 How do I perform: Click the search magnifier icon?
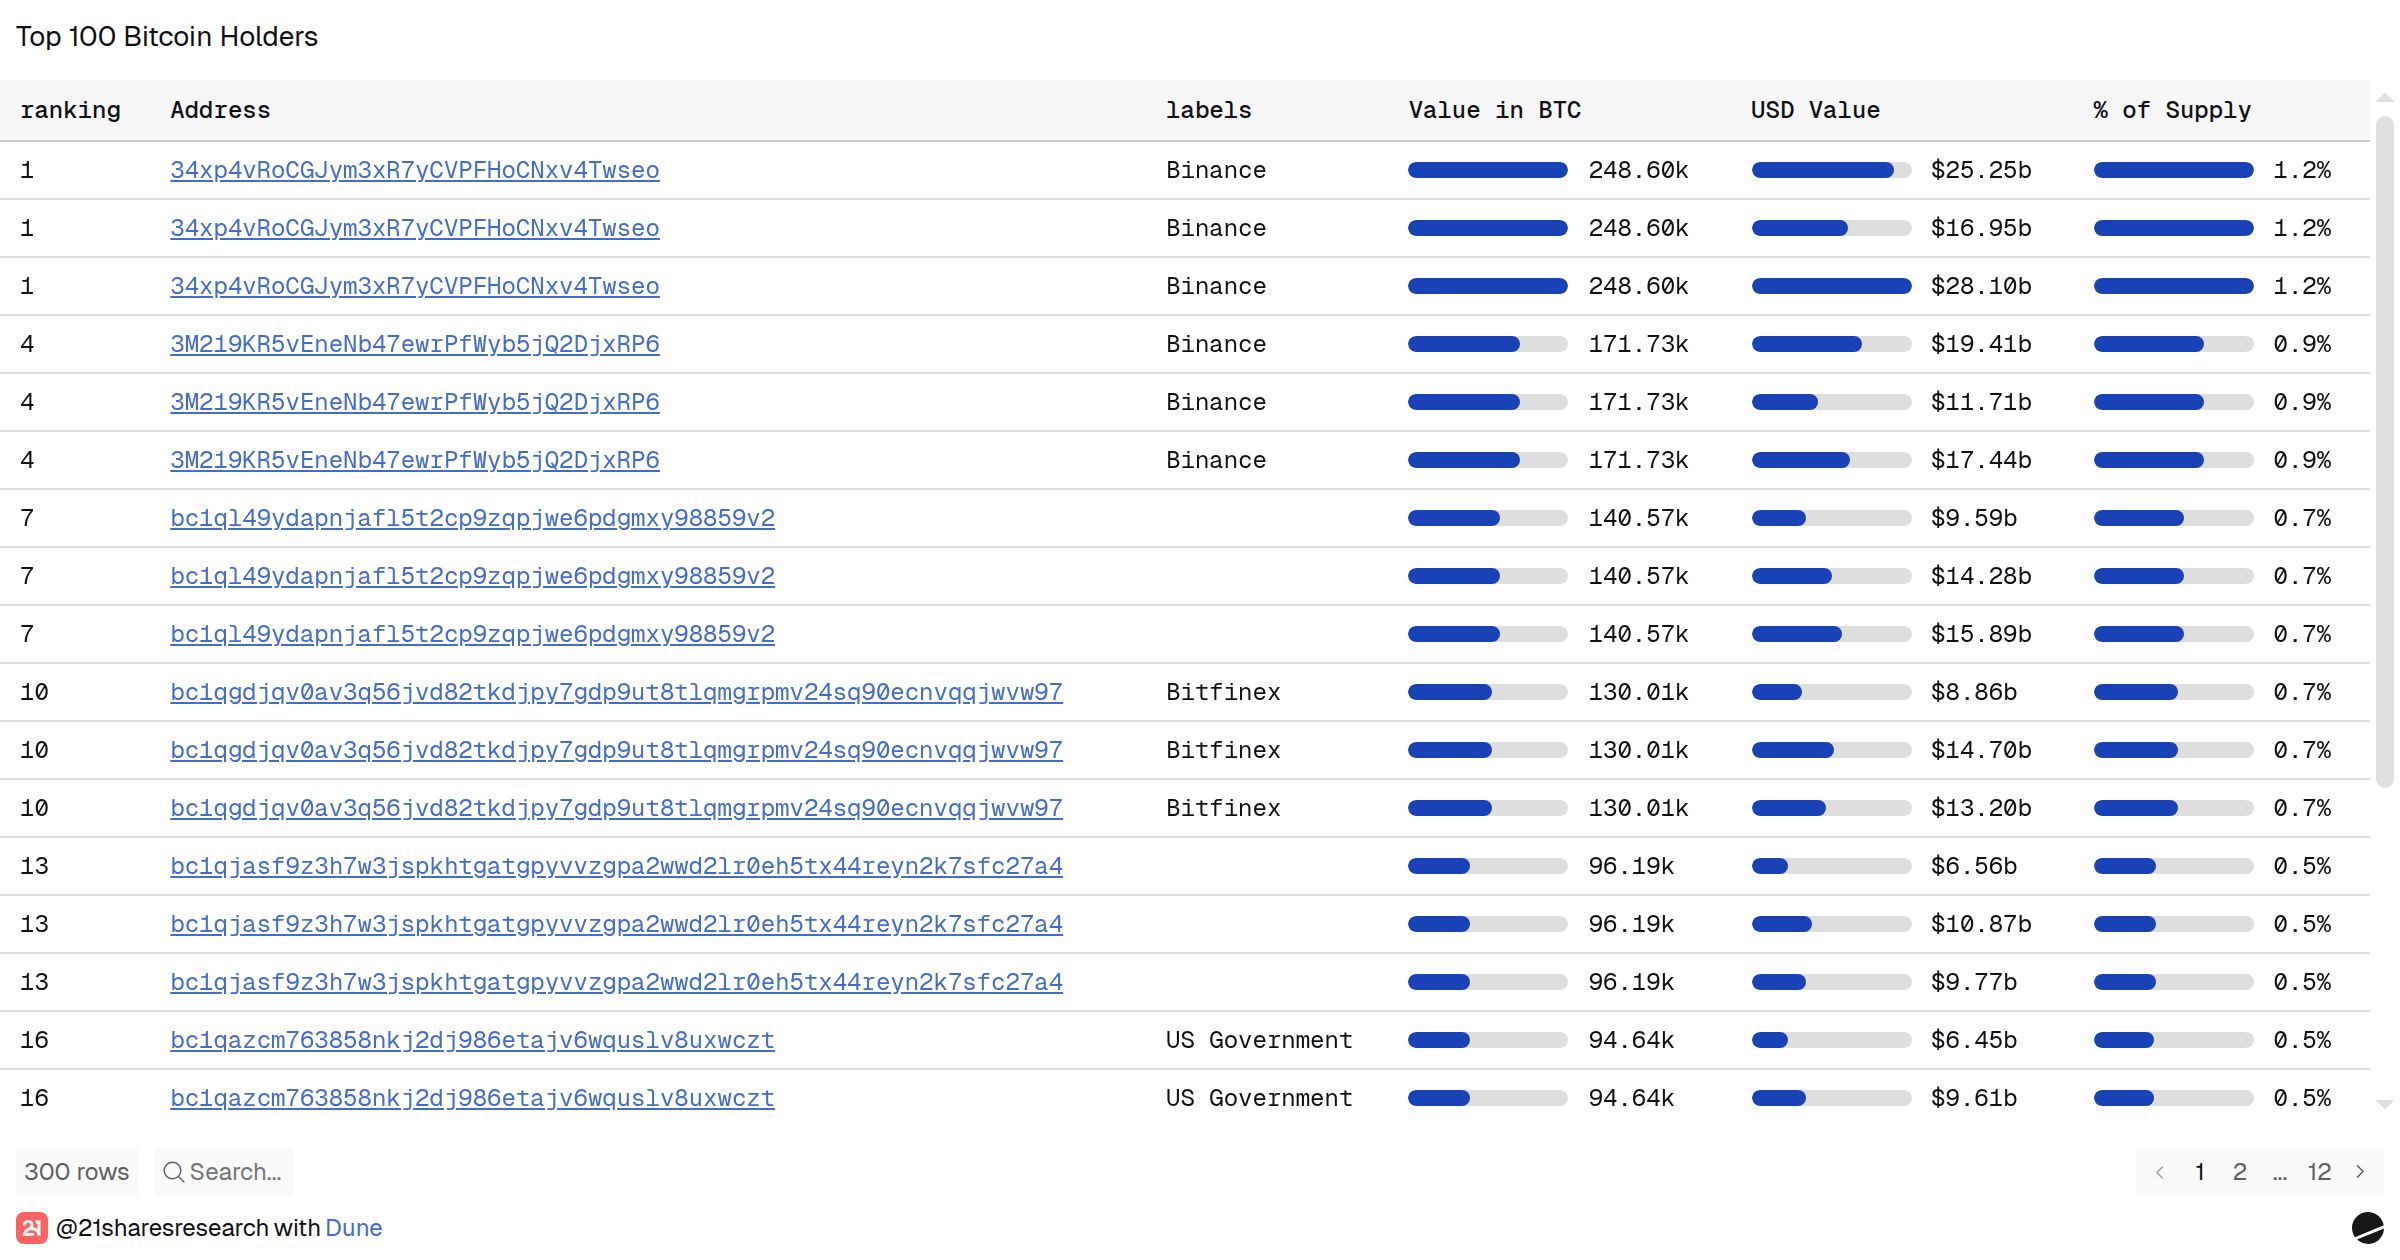click(x=173, y=1172)
